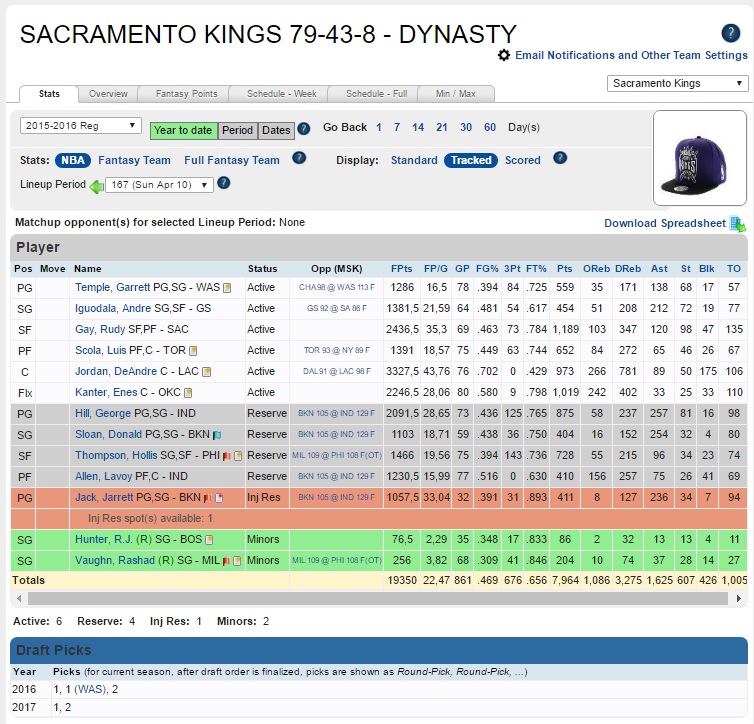The height and width of the screenshot is (724, 754).
Task: Switch stats to NBA
Action: (x=73, y=160)
